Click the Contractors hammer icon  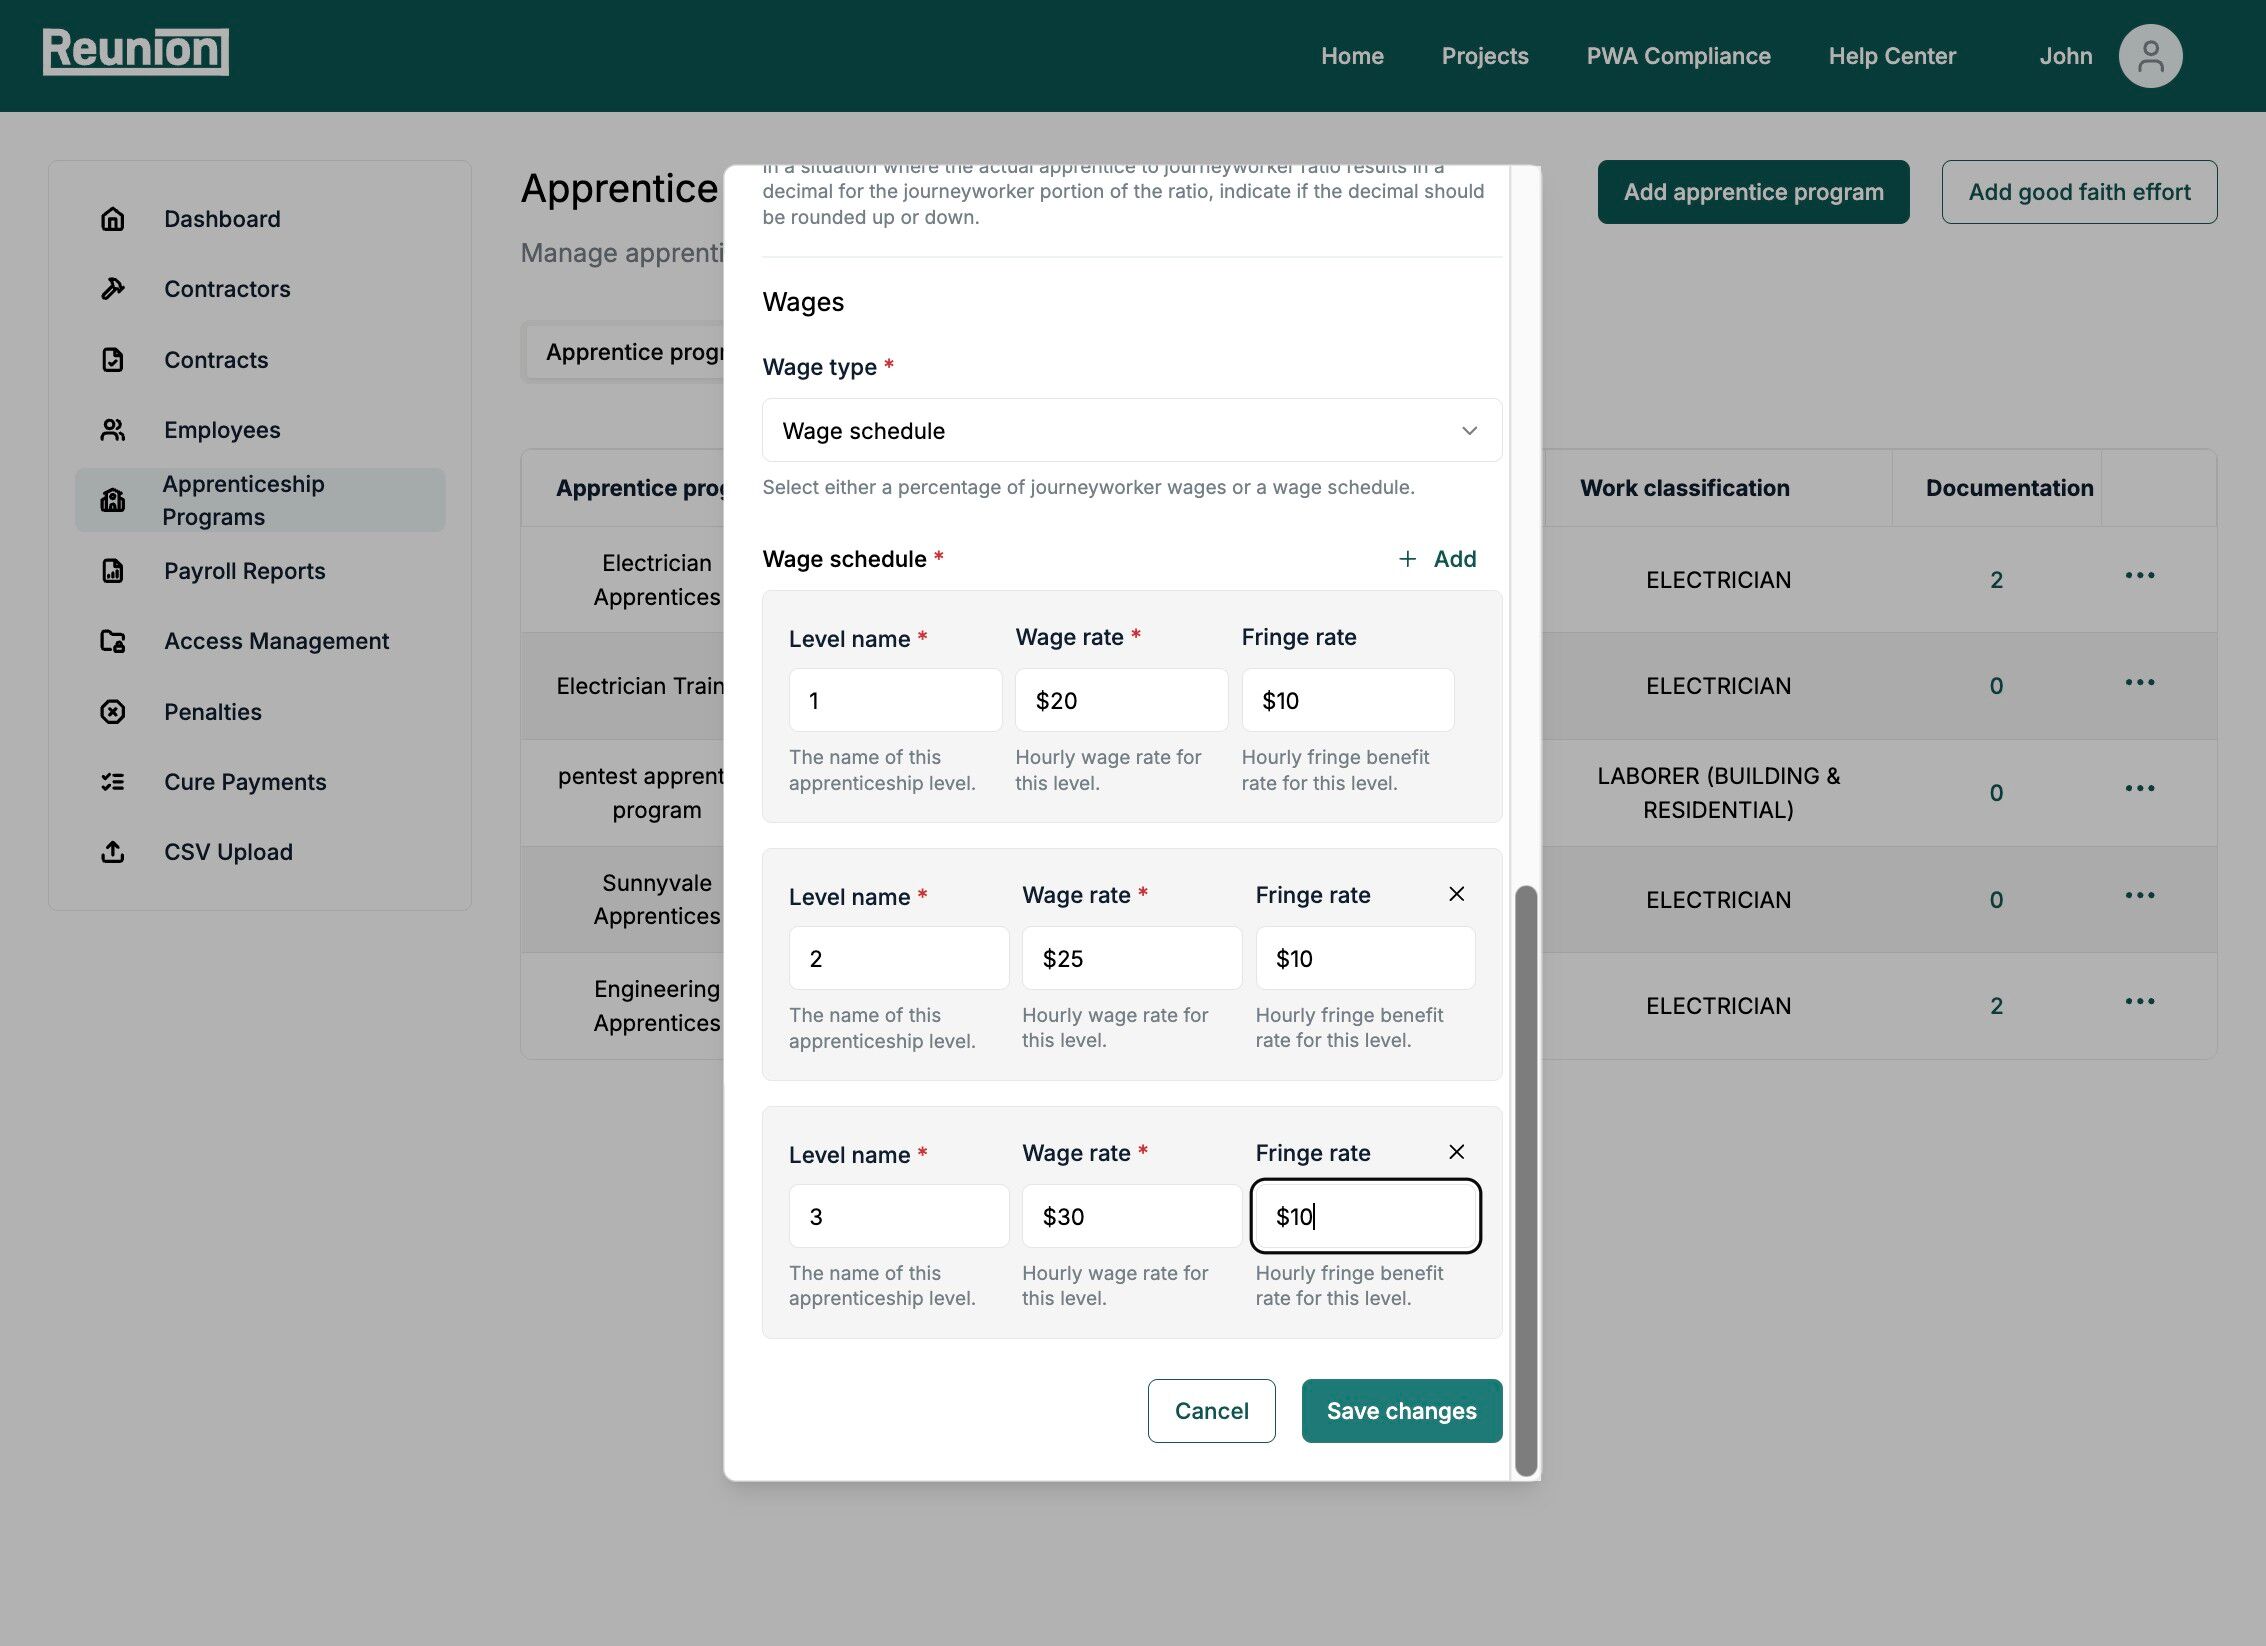pyautogui.click(x=113, y=289)
